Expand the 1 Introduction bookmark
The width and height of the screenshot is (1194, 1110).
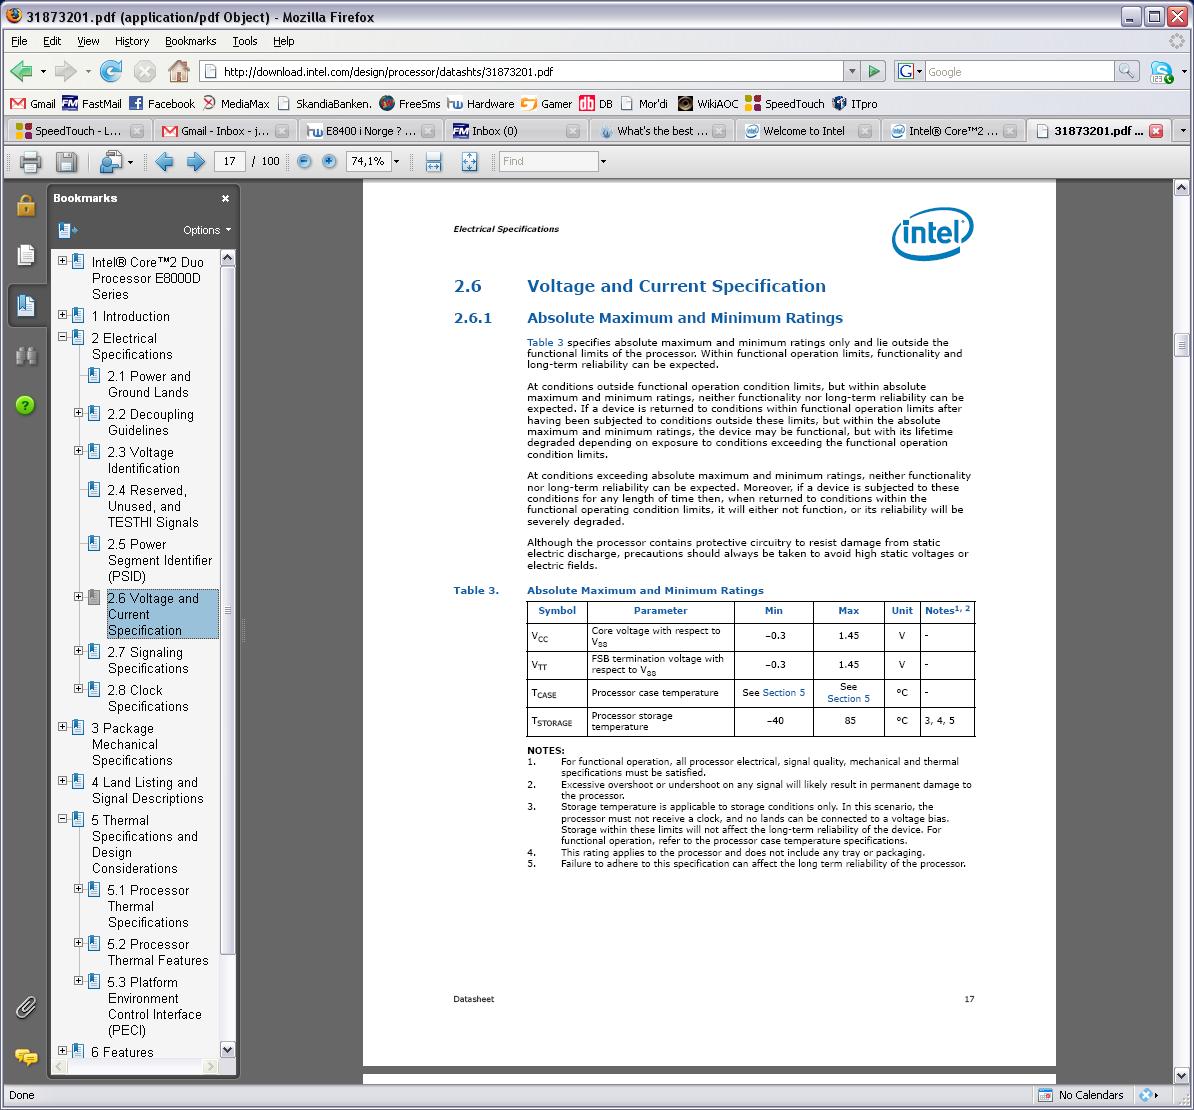tap(62, 314)
